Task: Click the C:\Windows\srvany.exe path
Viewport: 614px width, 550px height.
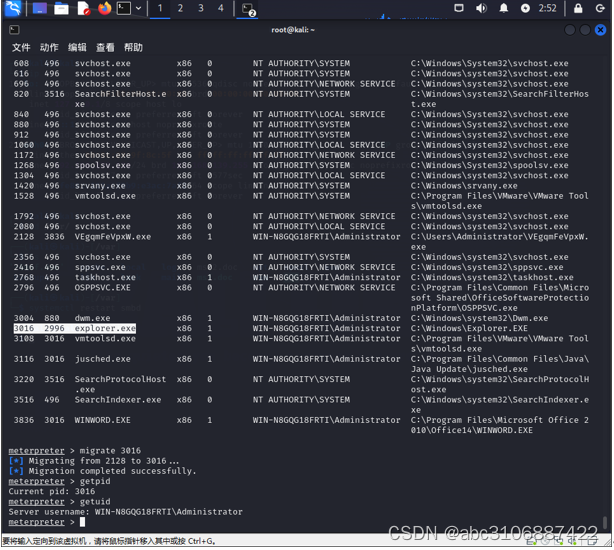Action: 464,186
